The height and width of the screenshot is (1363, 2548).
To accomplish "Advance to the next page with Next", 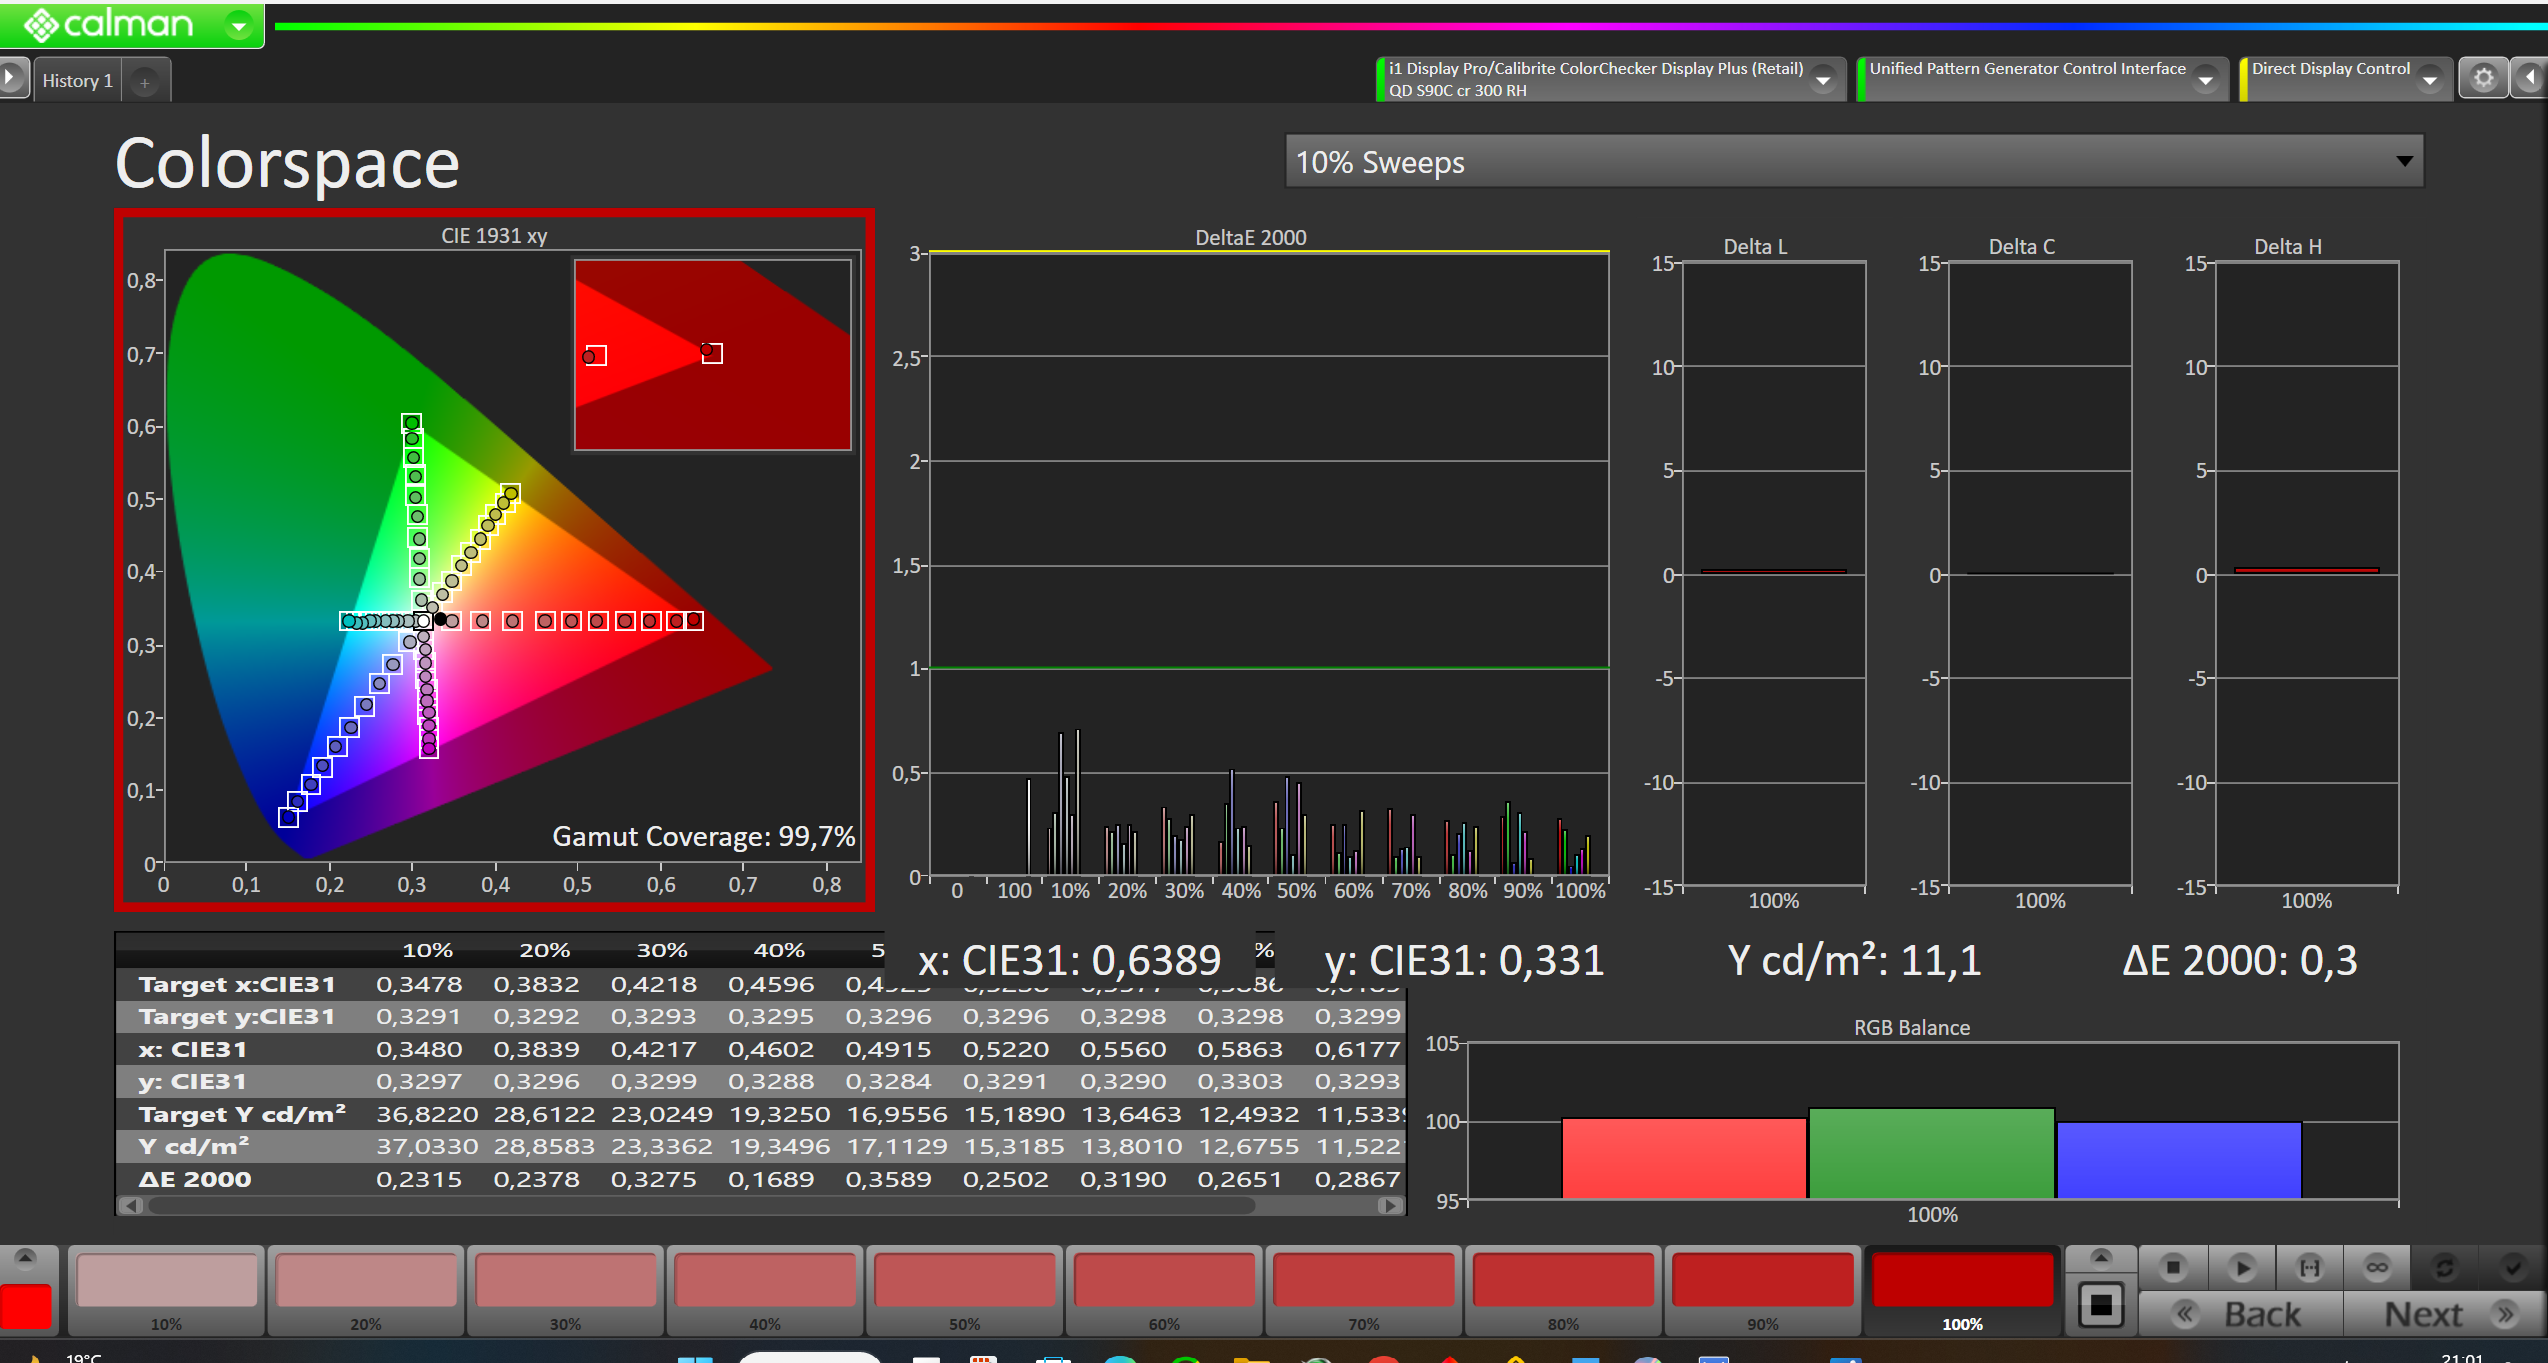I will pyautogui.click(x=2446, y=1314).
